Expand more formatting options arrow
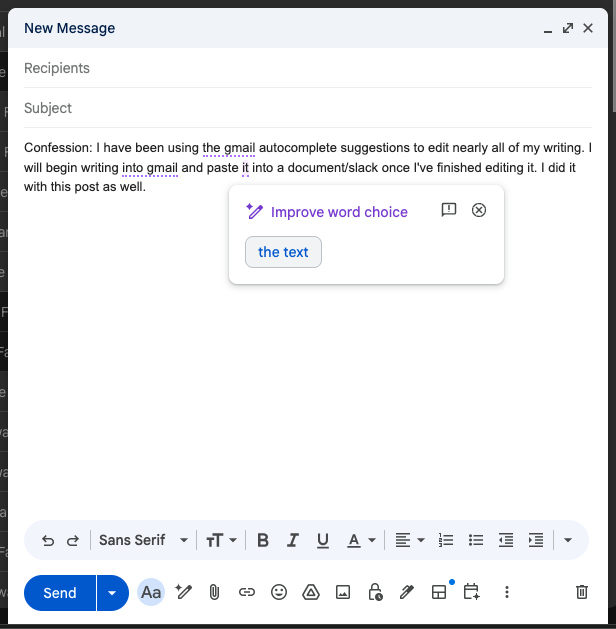 tap(567, 540)
